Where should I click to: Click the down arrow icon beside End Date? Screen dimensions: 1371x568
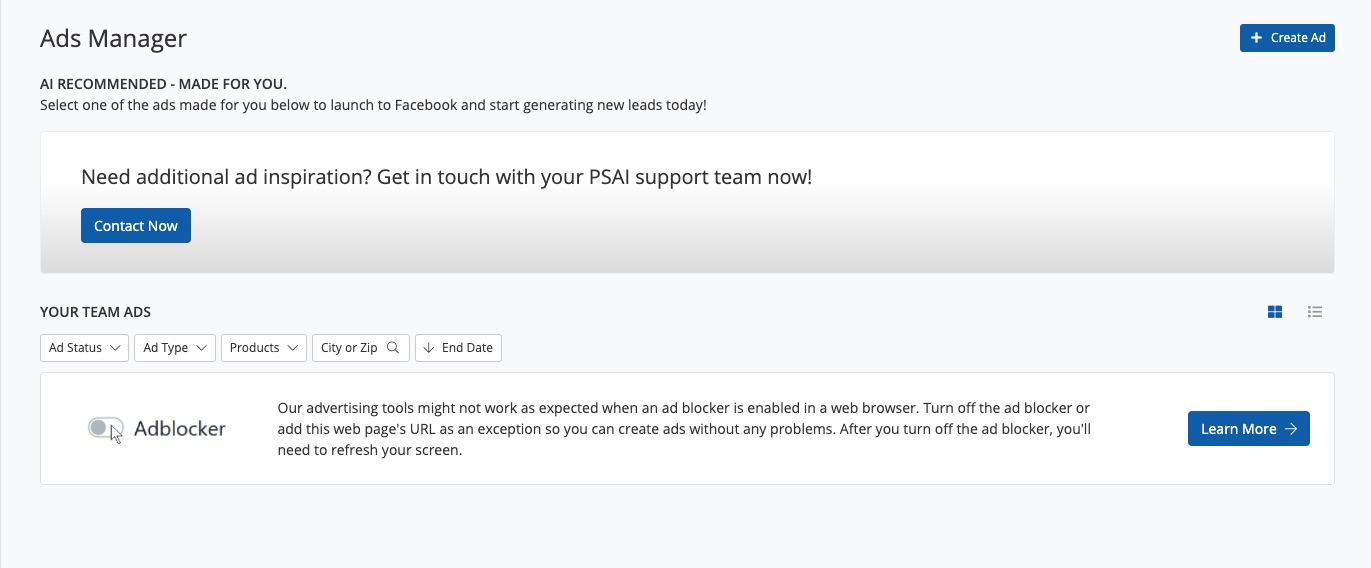[x=429, y=348]
